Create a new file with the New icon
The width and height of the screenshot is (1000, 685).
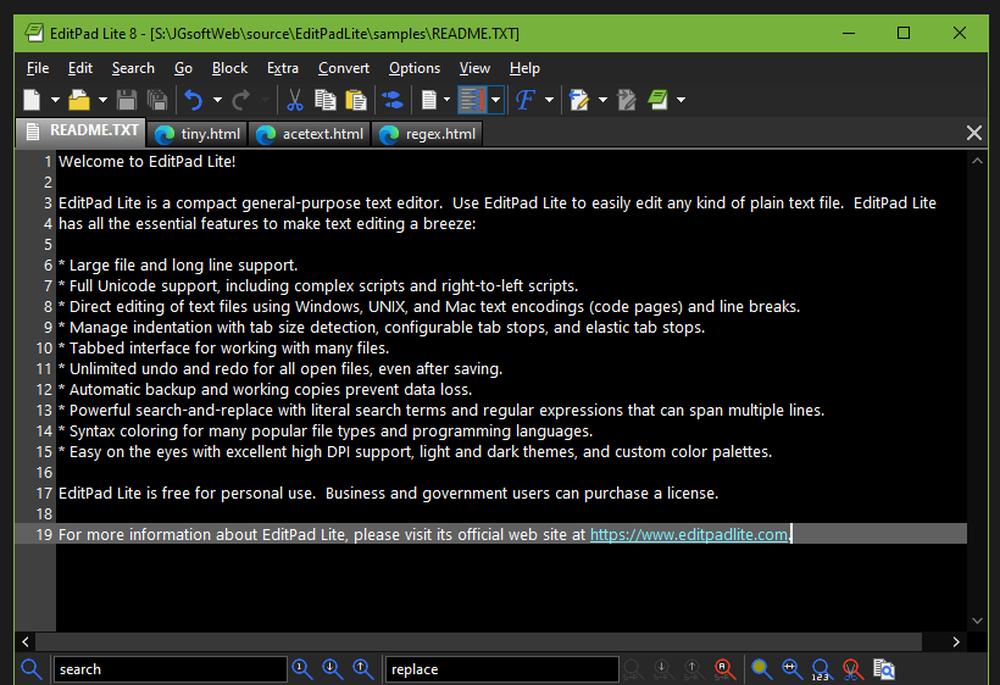[x=31, y=100]
